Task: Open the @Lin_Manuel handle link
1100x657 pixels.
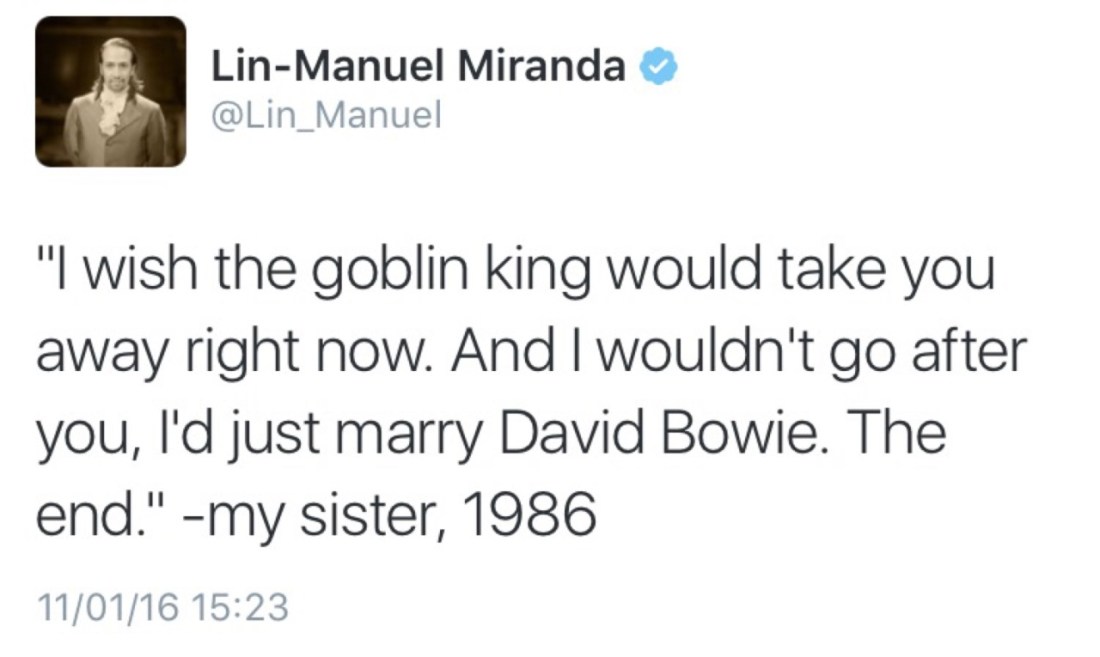Action: pyautogui.click(x=326, y=118)
